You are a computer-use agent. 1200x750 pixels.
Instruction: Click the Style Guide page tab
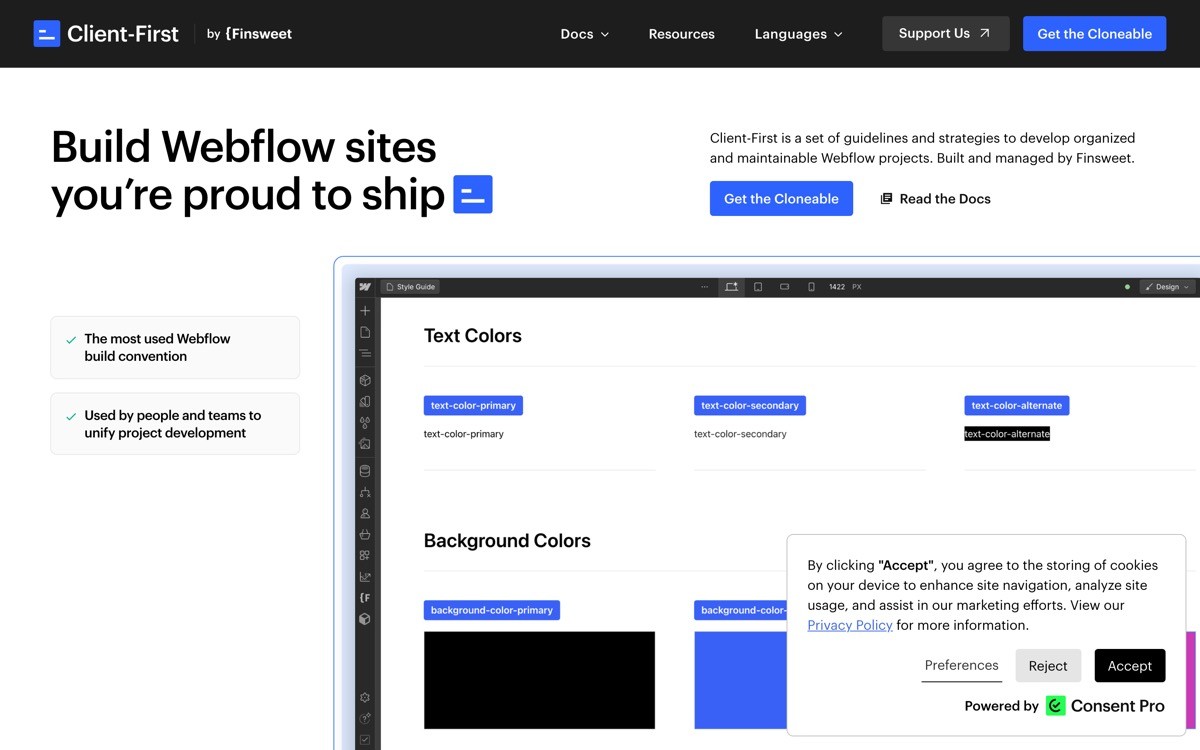click(x=410, y=287)
